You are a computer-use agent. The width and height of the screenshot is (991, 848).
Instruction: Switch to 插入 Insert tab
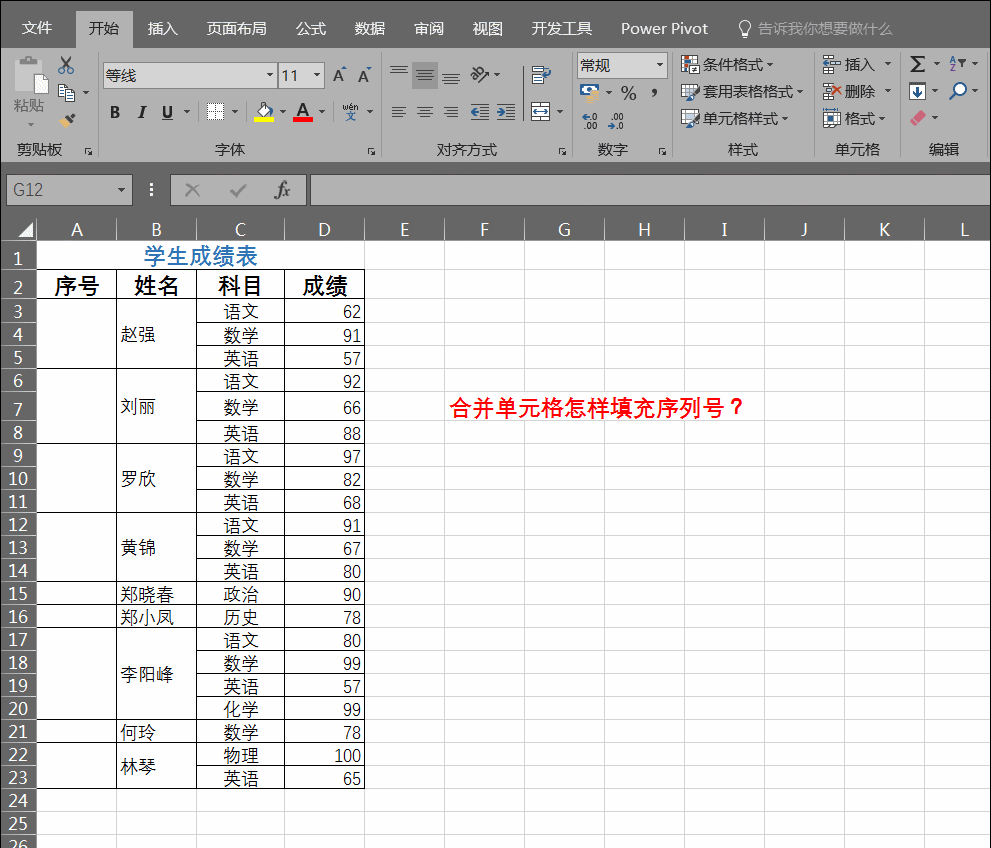coord(162,28)
